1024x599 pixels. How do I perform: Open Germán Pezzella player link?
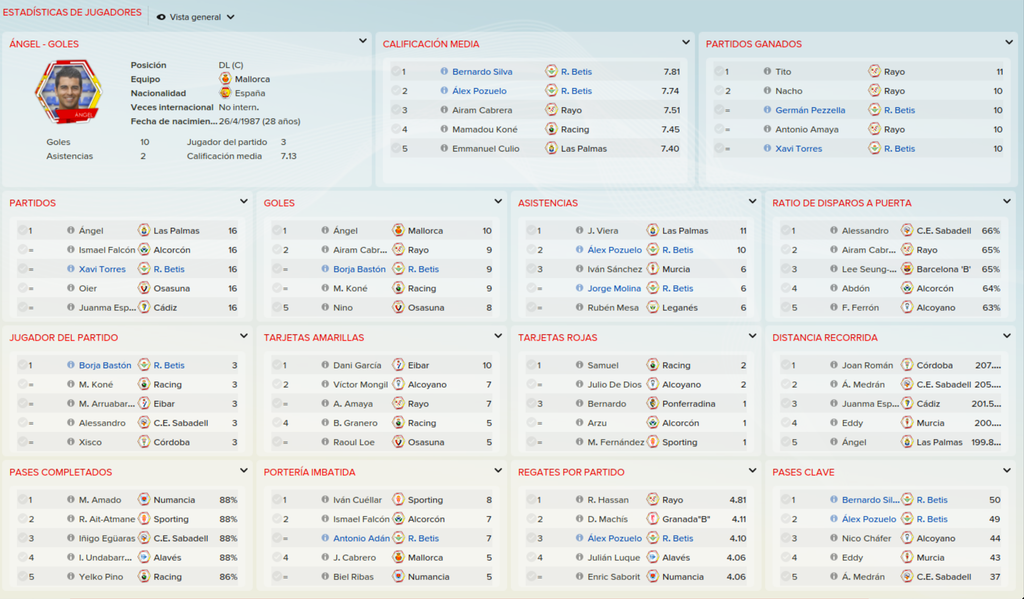(x=810, y=110)
